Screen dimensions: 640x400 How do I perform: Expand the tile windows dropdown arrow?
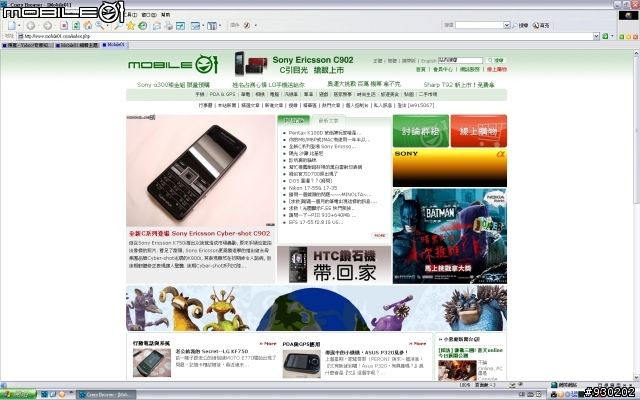click(220, 26)
